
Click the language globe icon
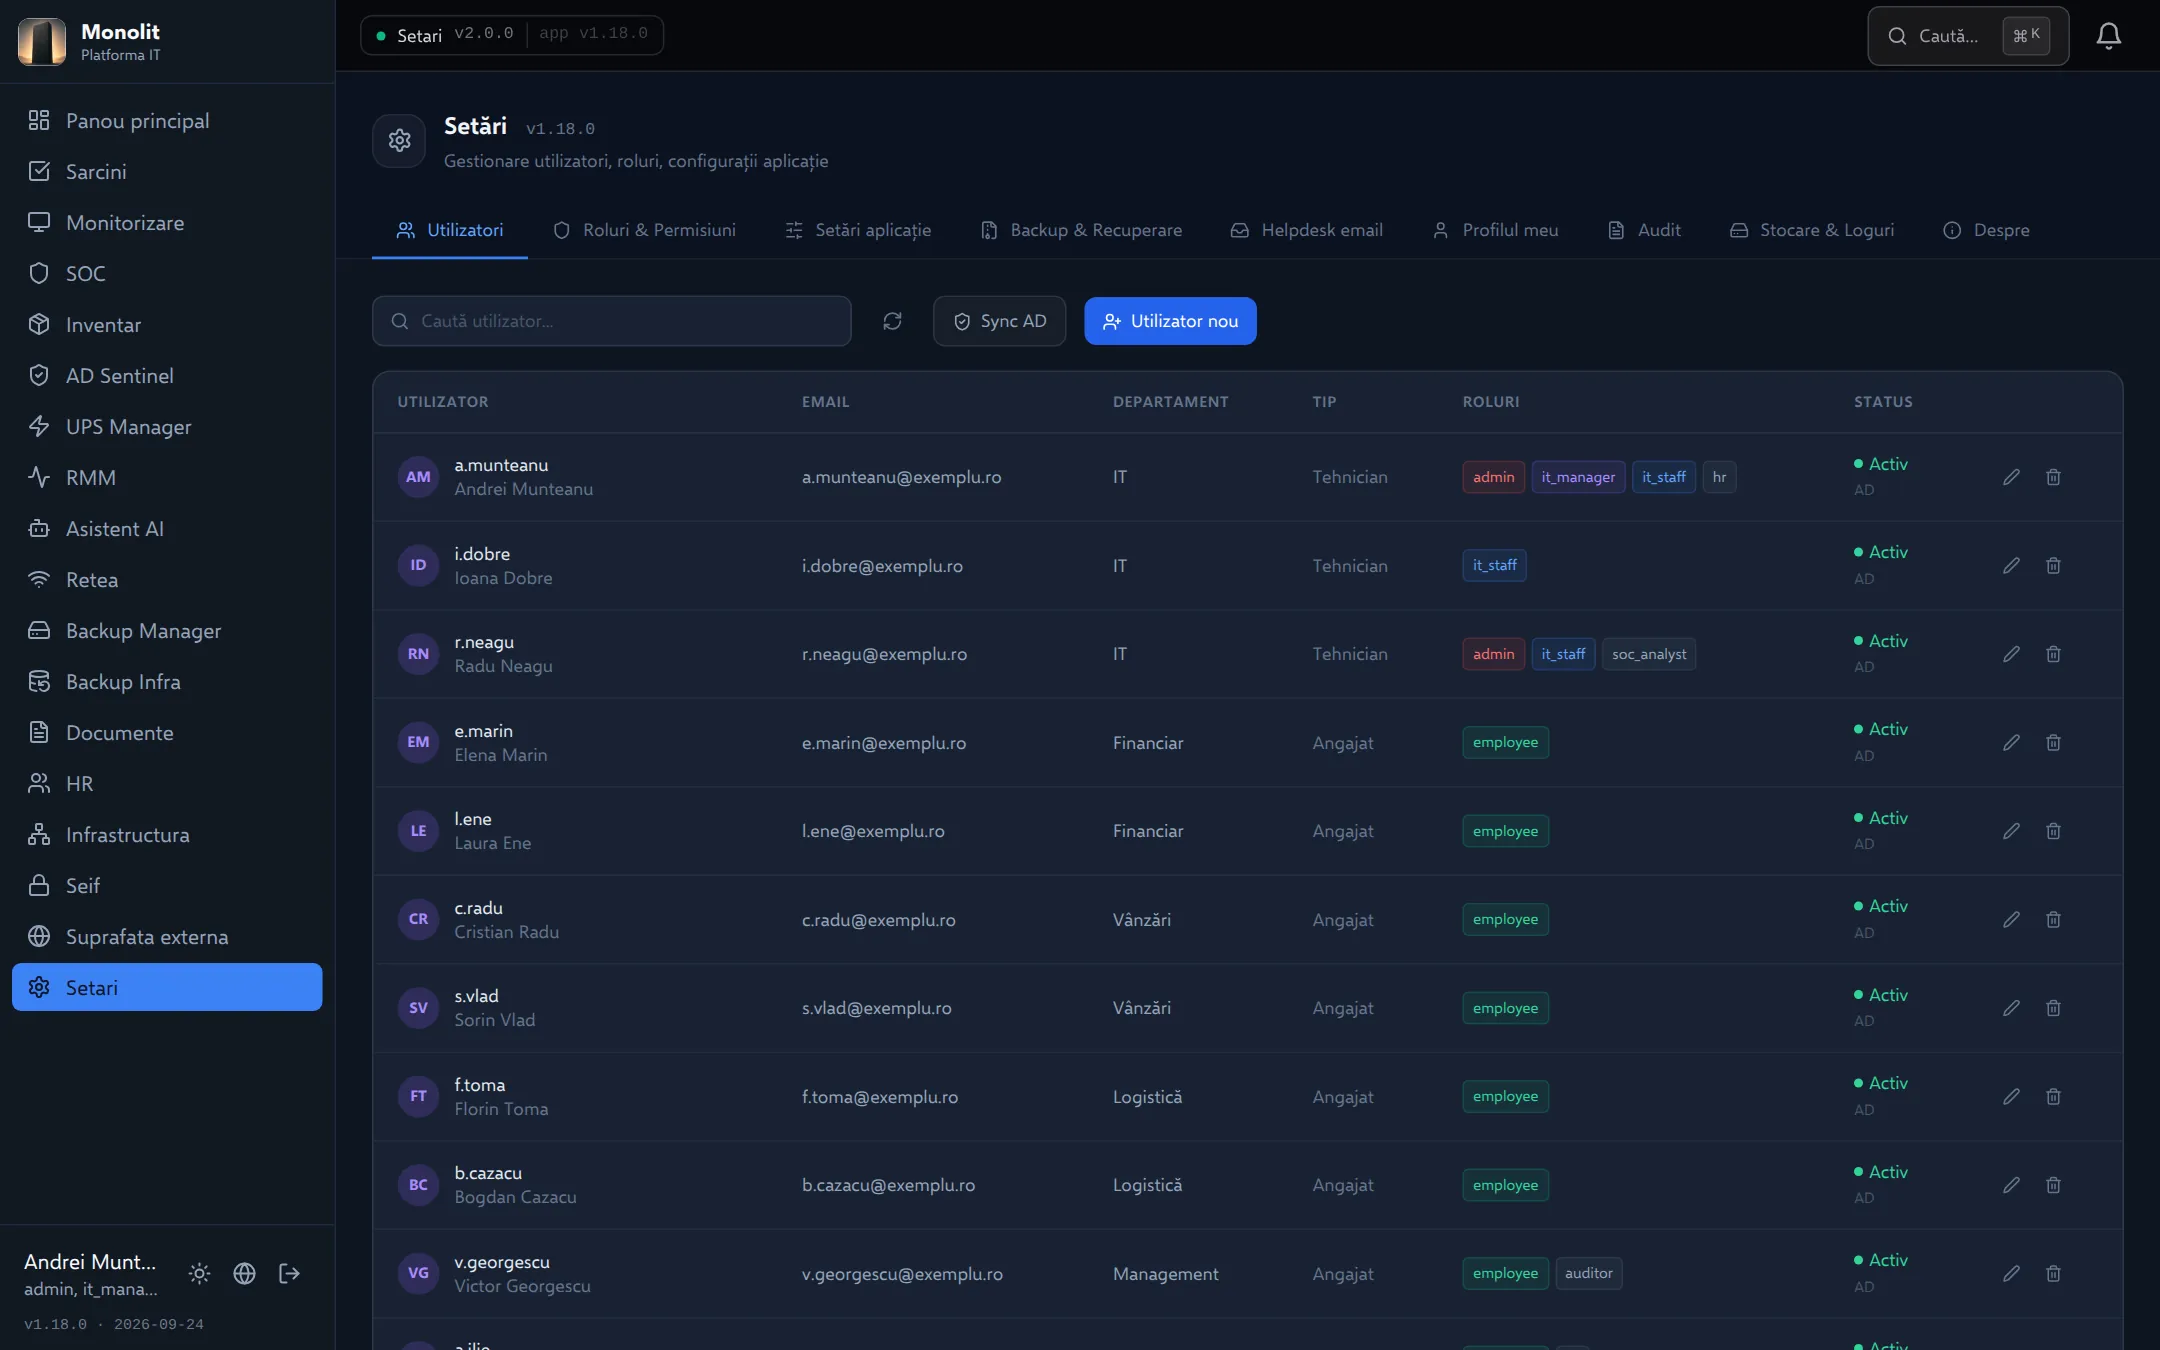point(244,1273)
